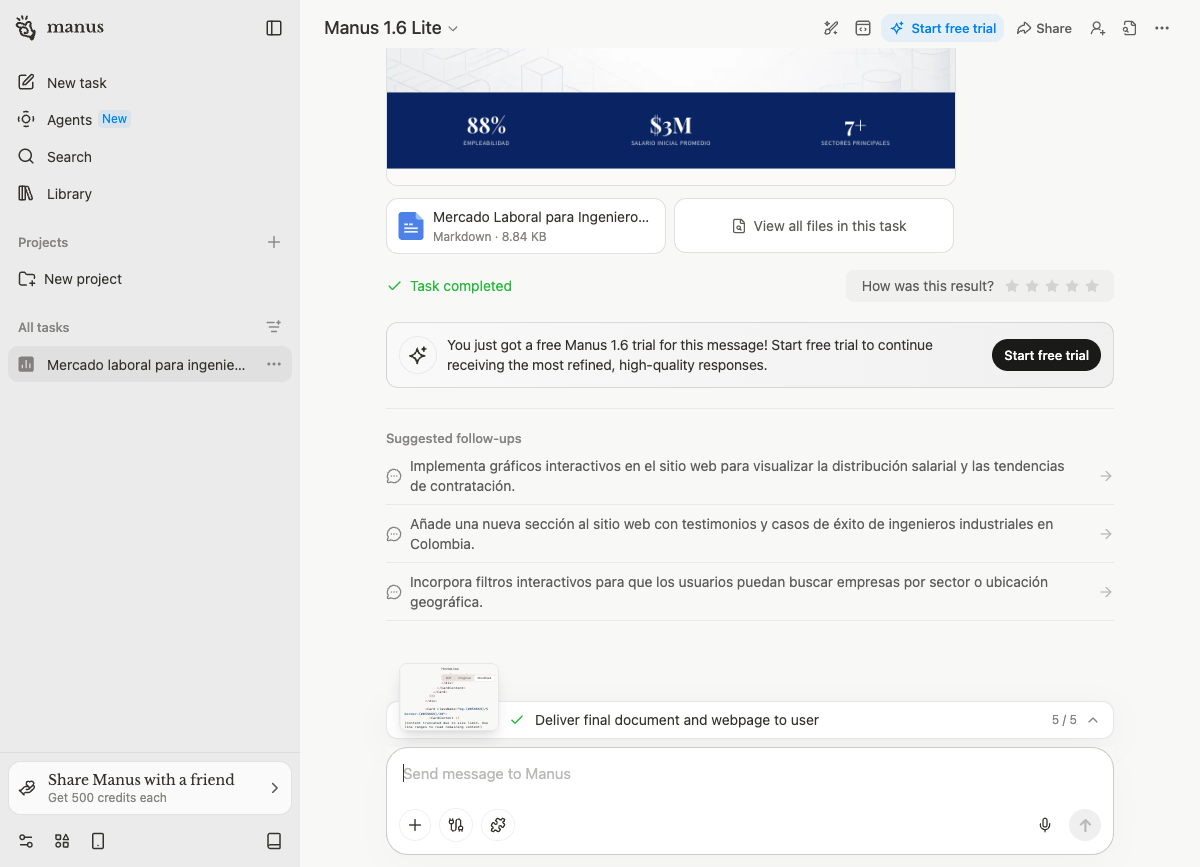Open Agents in the sidebar

tap(69, 120)
